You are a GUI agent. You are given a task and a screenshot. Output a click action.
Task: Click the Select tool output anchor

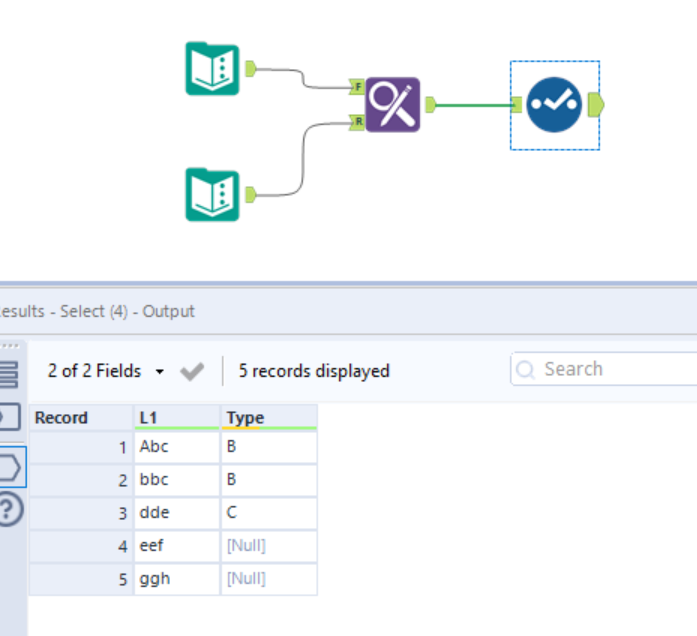[596, 105]
